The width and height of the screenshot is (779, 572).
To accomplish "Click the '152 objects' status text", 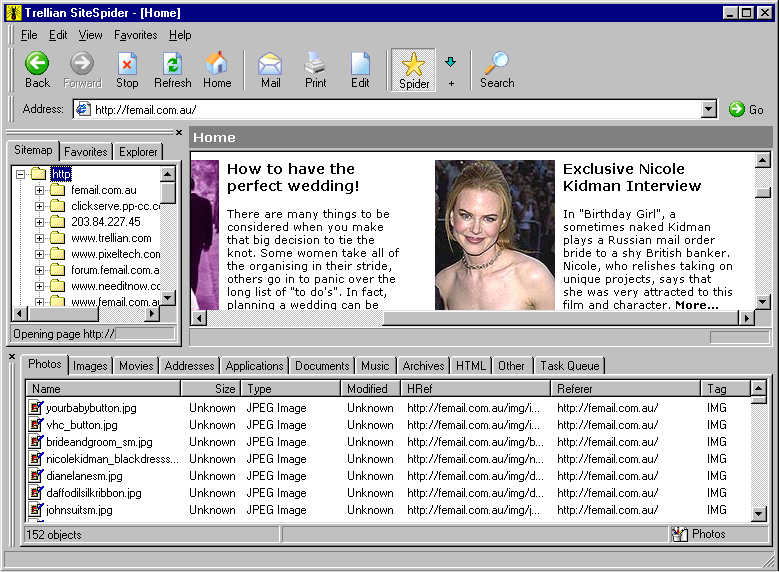I will 54,535.
